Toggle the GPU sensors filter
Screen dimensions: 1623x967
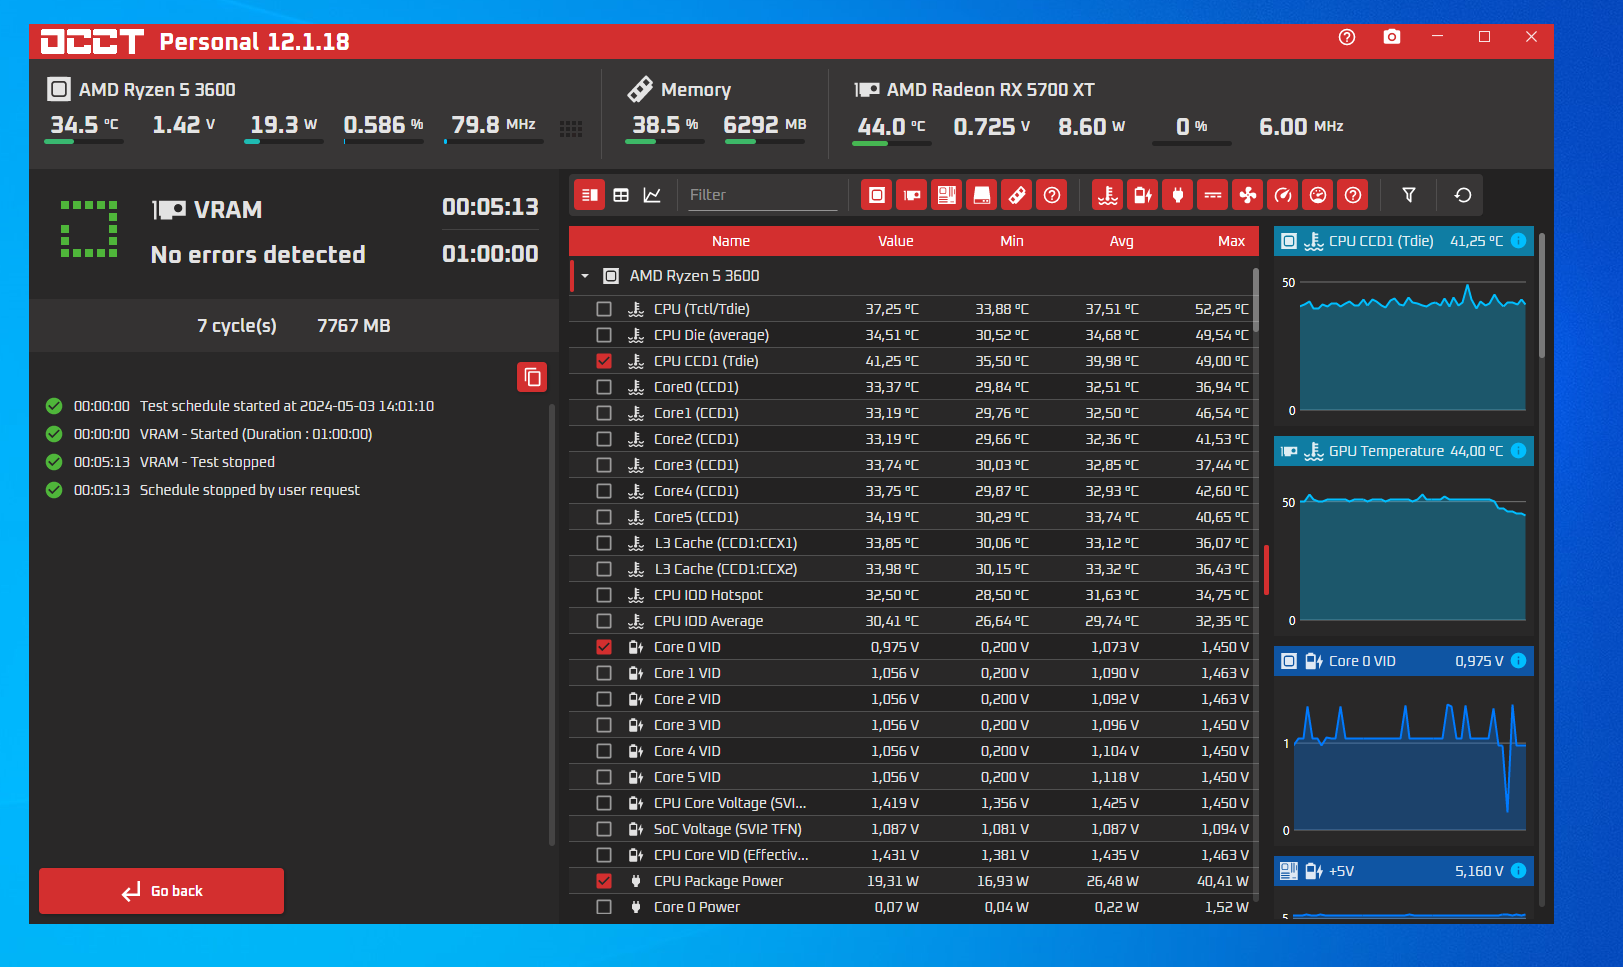pyautogui.click(x=912, y=195)
